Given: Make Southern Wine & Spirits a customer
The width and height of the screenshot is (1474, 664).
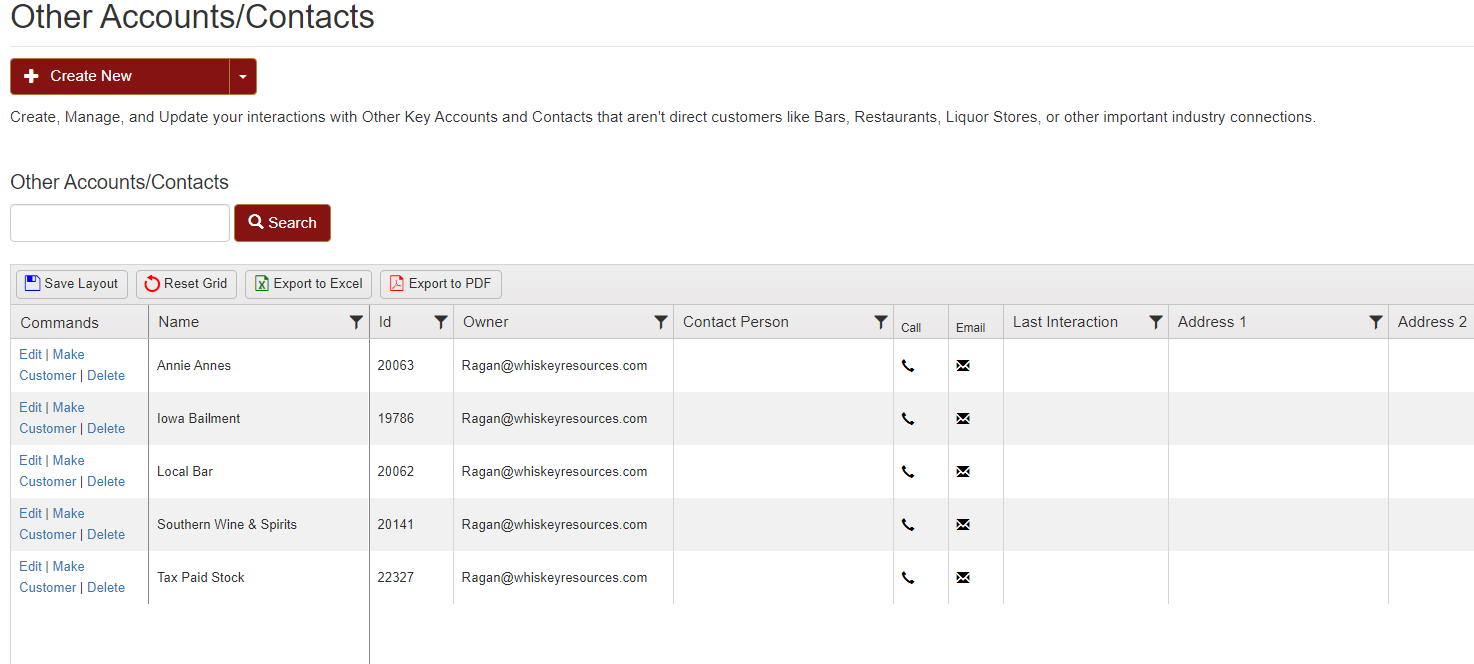Looking at the screenshot, I should coord(51,524).
